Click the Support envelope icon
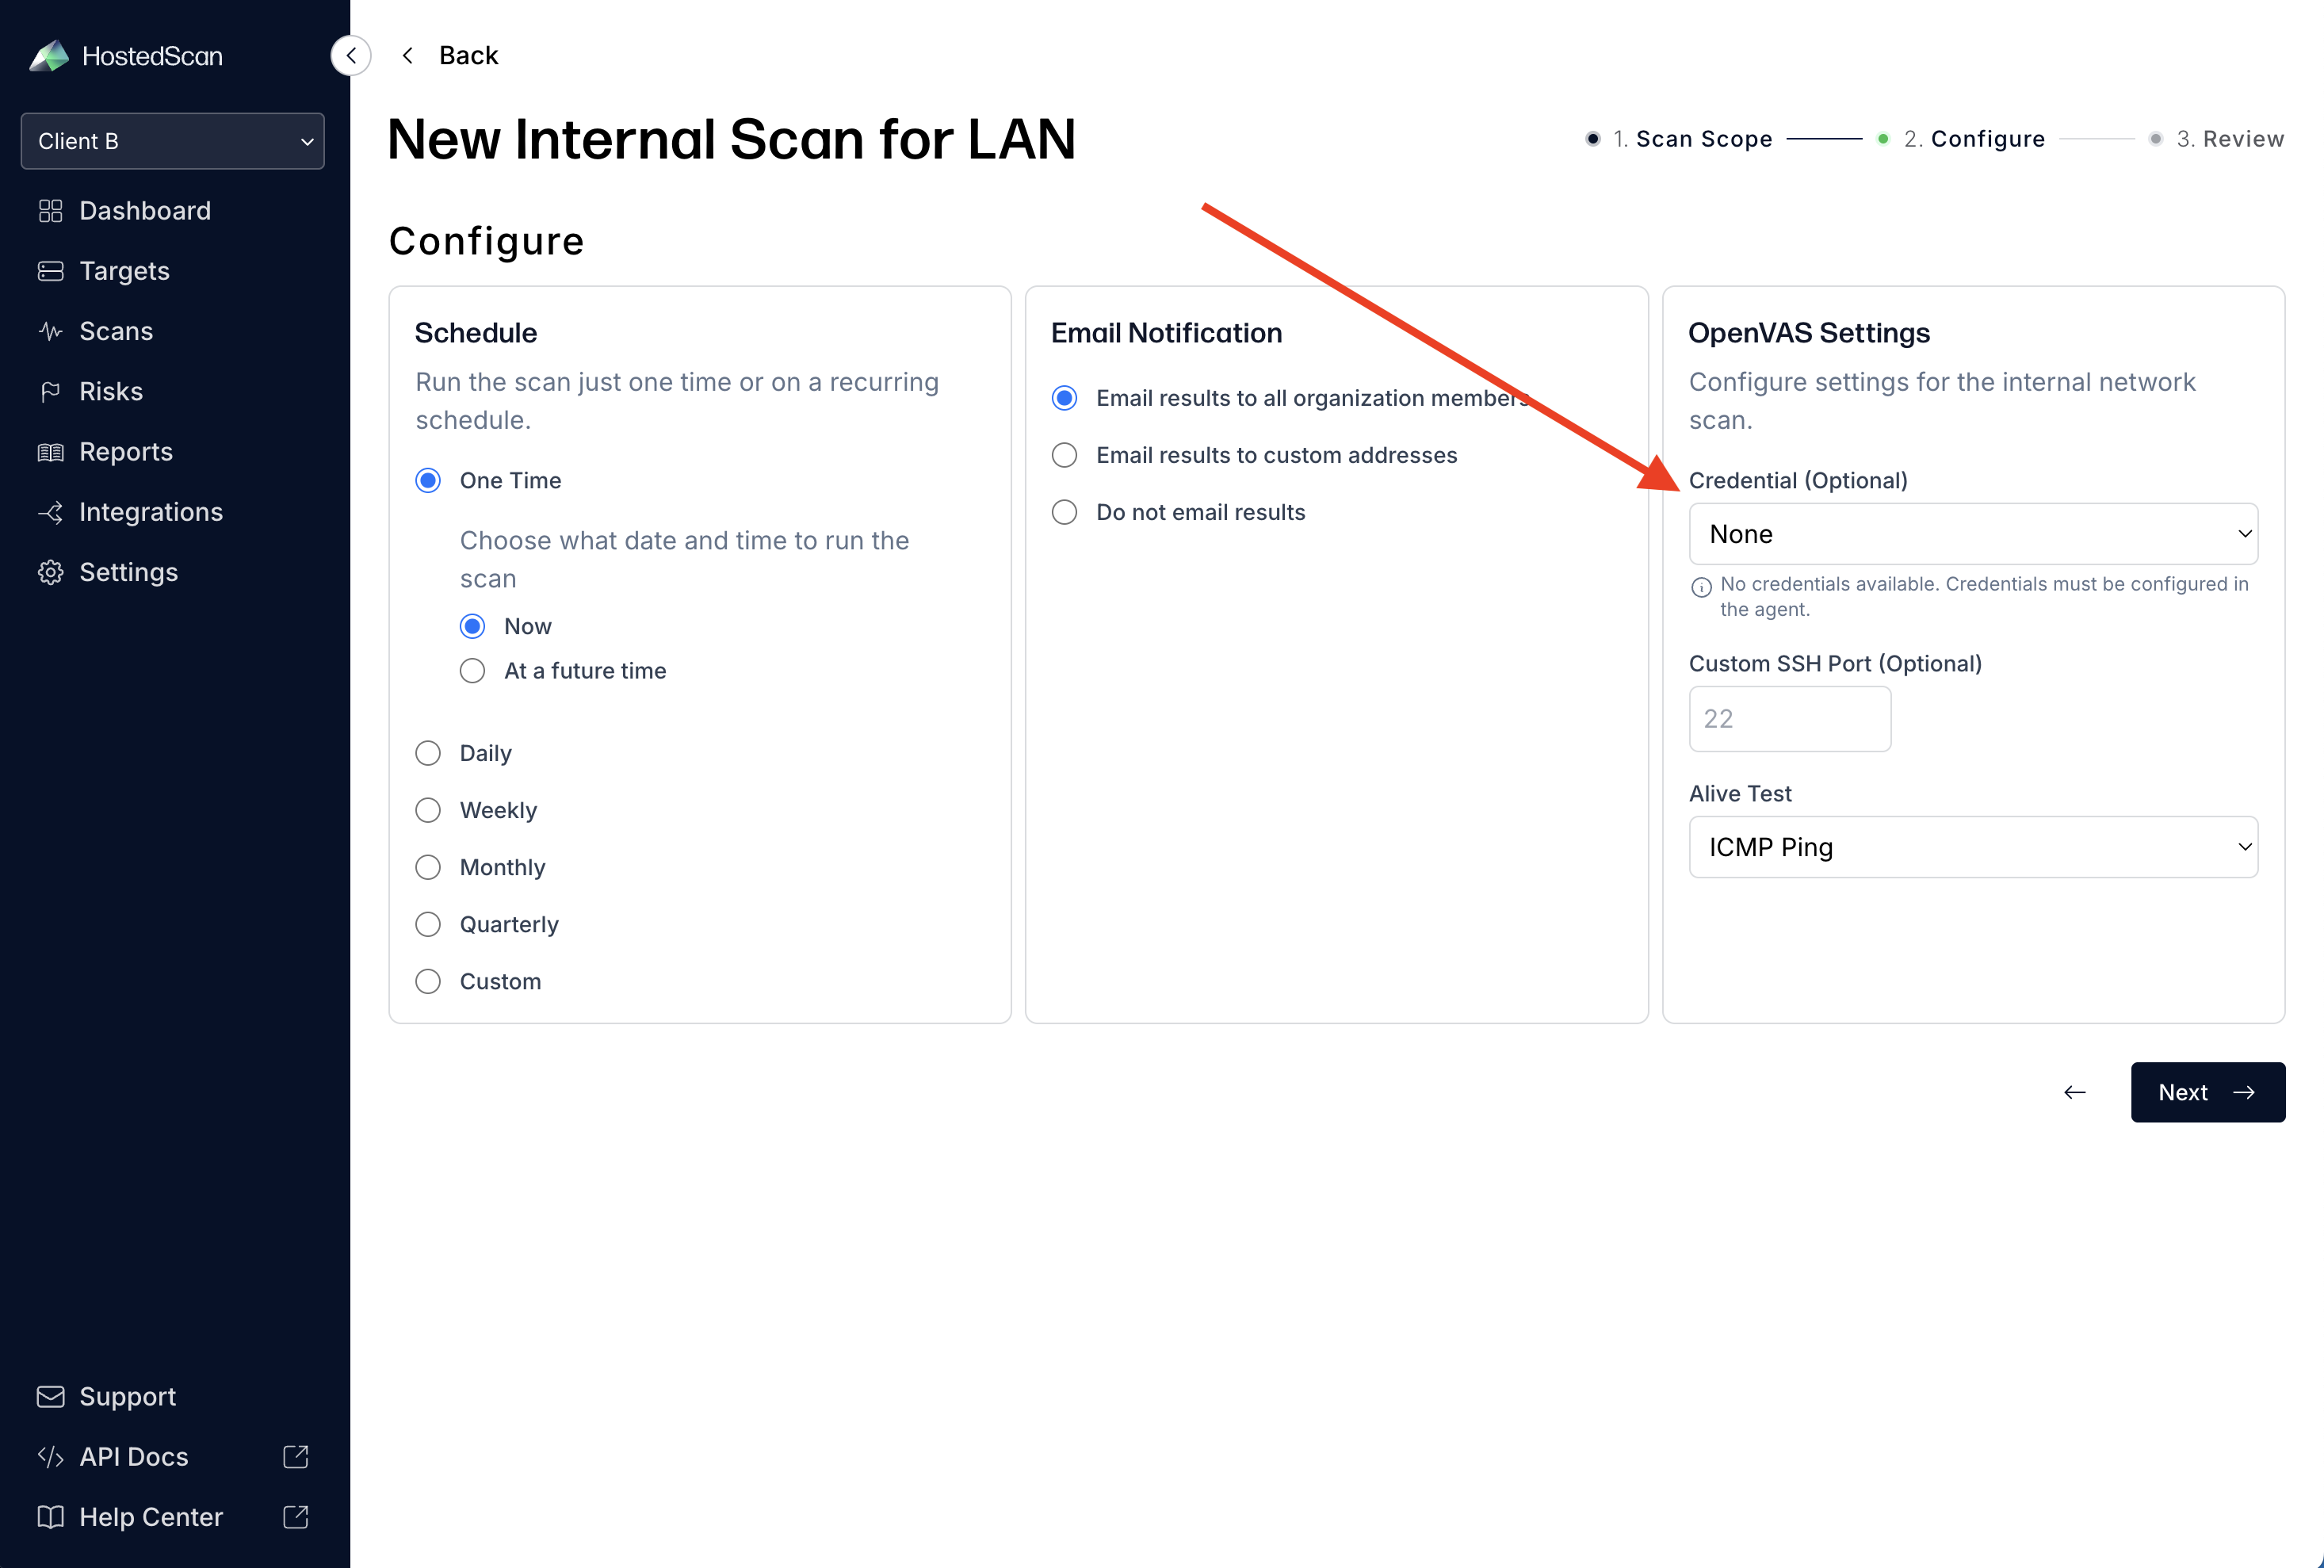 click(x=50, y=1396)
